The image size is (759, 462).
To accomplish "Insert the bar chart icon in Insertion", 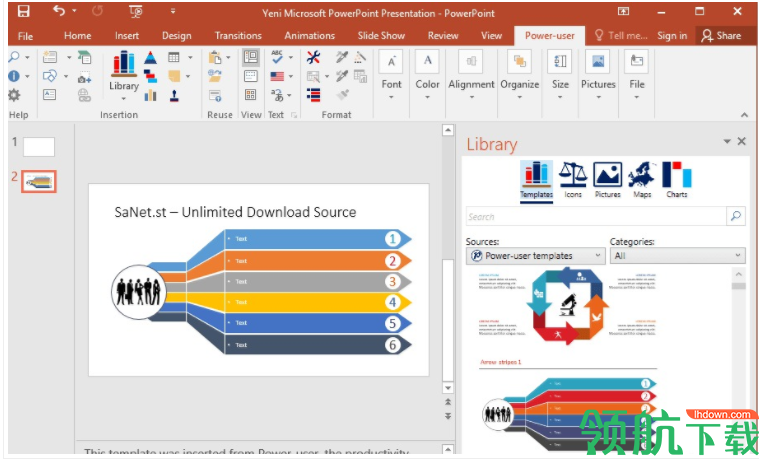I will tap(151, 95).
